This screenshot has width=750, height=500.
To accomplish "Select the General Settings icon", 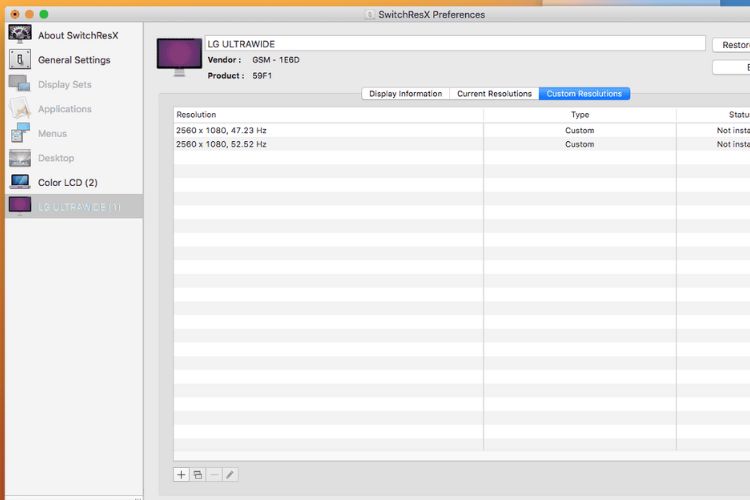I will pyautogui.click(x=20, y=59).
